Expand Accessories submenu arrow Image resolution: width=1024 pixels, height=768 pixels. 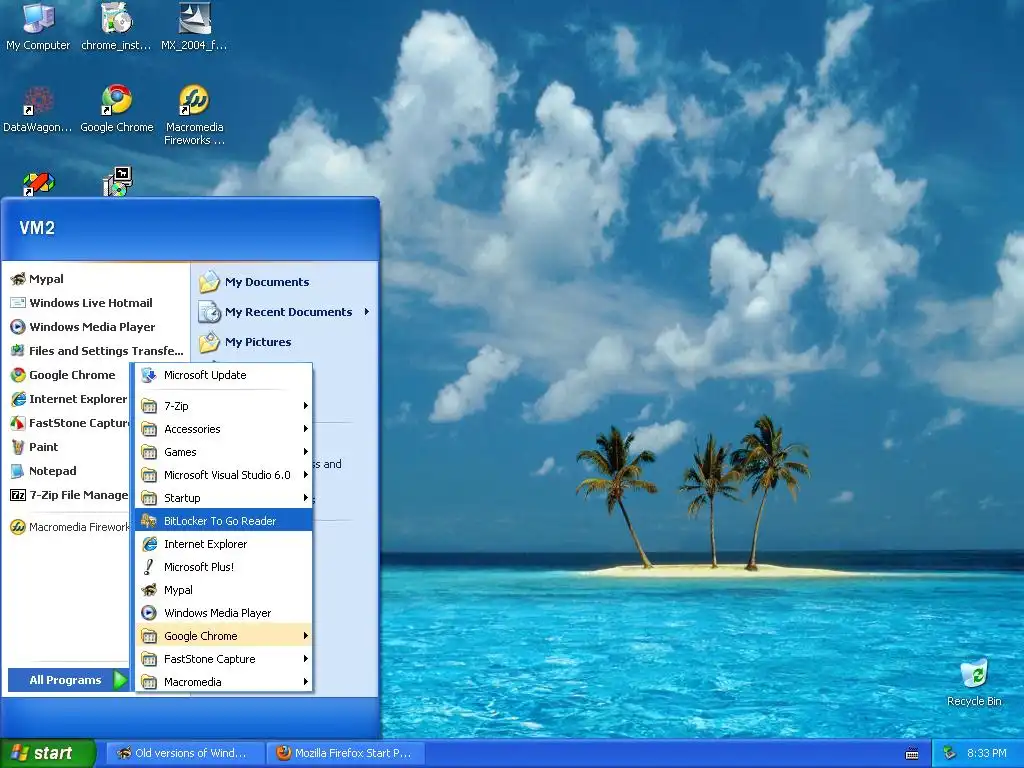tap(306, 429)
